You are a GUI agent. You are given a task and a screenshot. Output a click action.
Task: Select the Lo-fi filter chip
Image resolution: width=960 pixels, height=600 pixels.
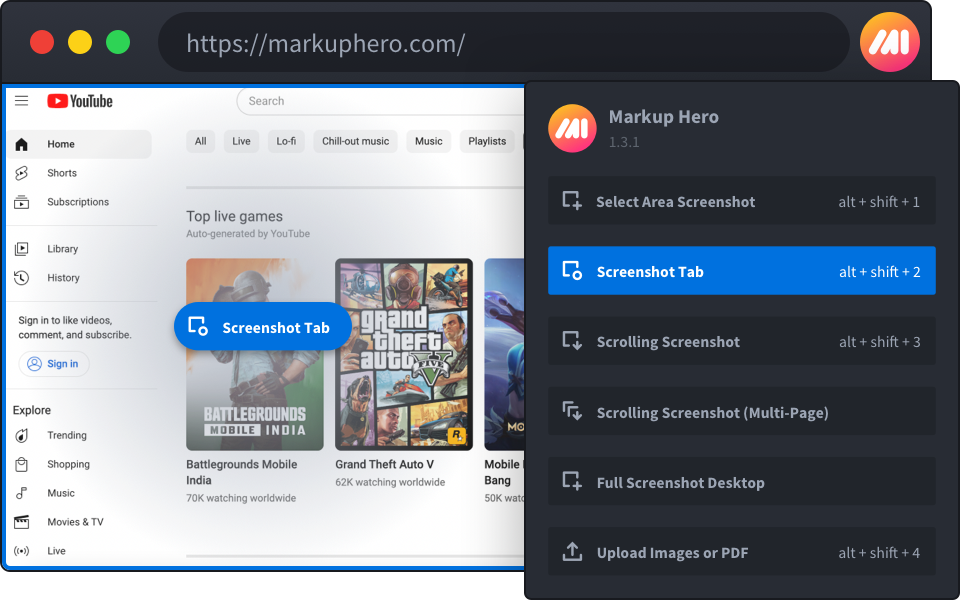[286, 141]
